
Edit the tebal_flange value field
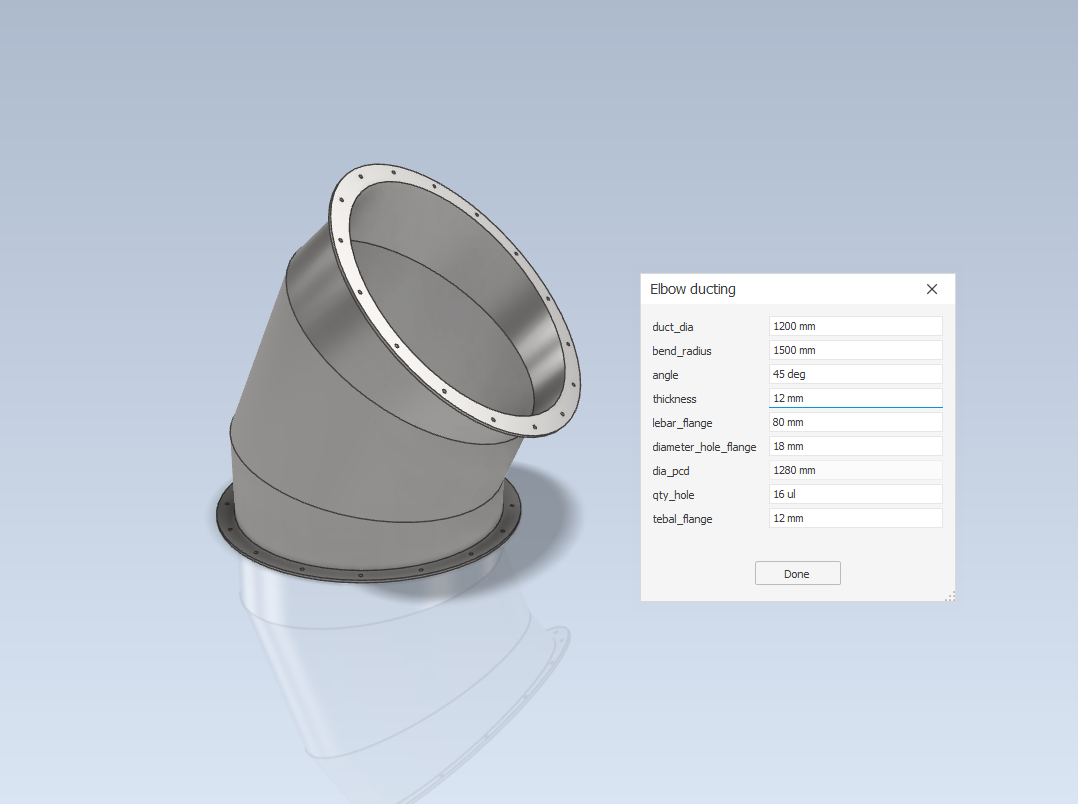[855, 519]
